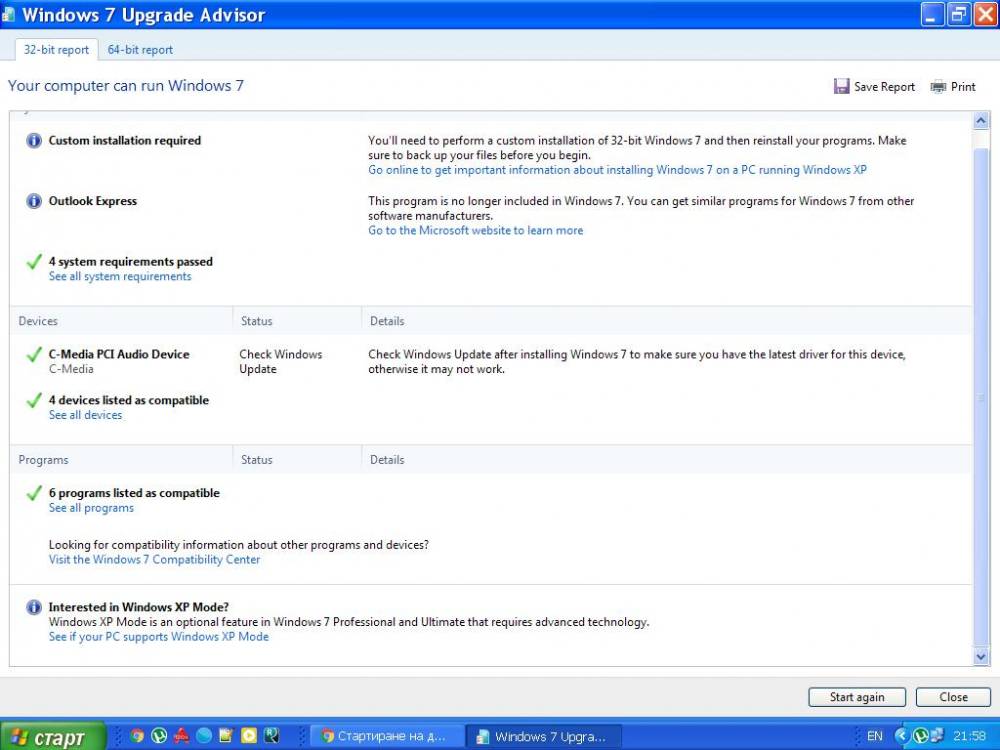Click the uTorrent icon in the system tray
Screen dimensions: 1000x750
coord(920,737)
